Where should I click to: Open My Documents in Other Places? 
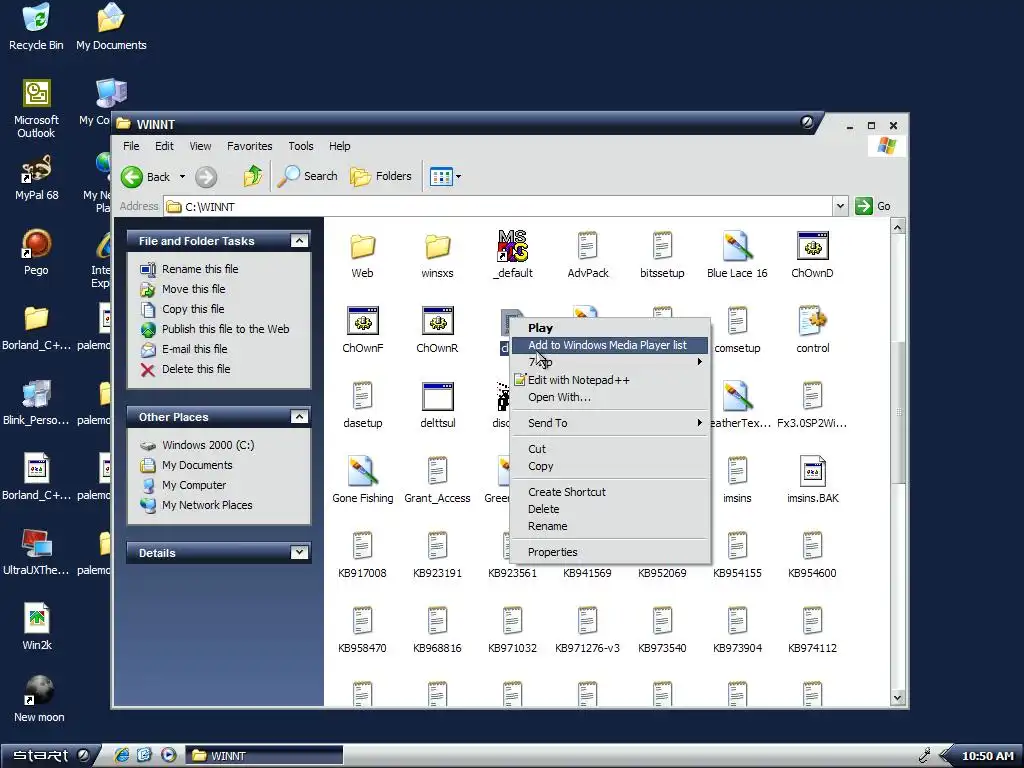tap(197, 465)
